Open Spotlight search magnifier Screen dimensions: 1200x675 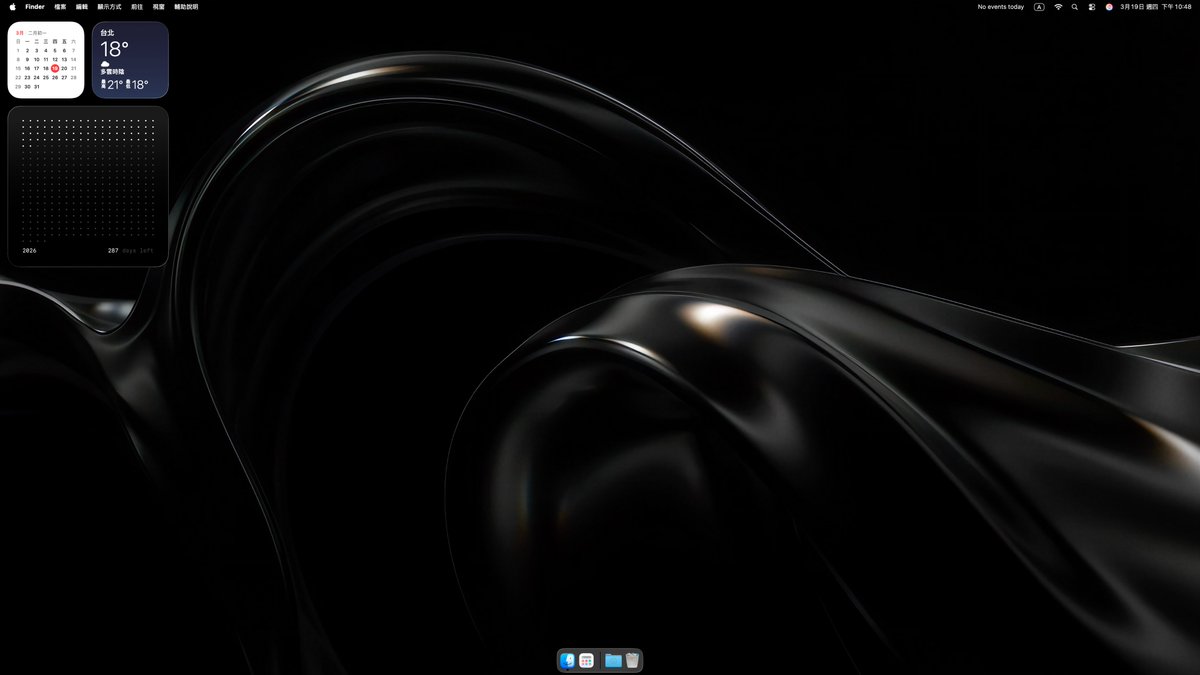1075,6
